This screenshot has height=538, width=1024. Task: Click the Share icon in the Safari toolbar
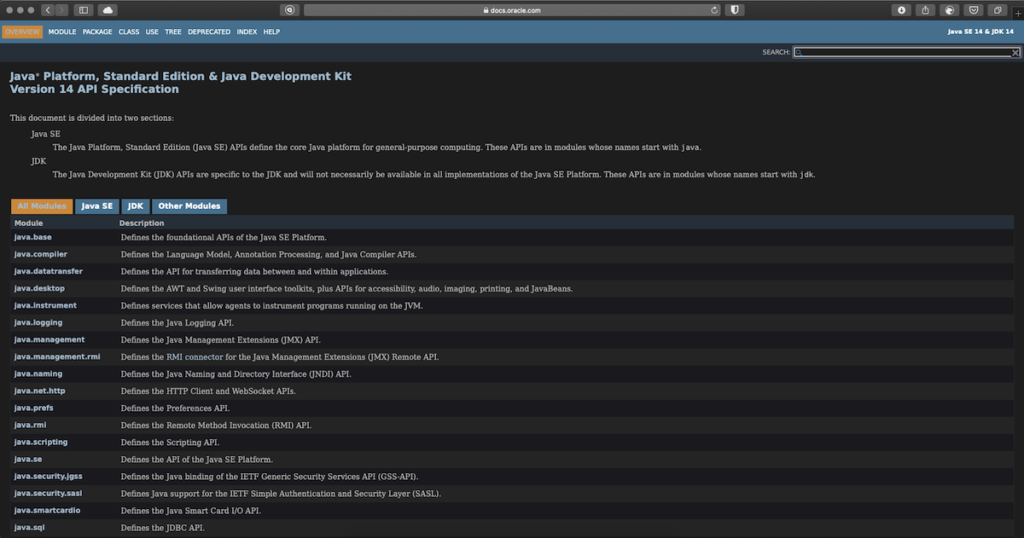pyautogui.click(x=925, y=10)
